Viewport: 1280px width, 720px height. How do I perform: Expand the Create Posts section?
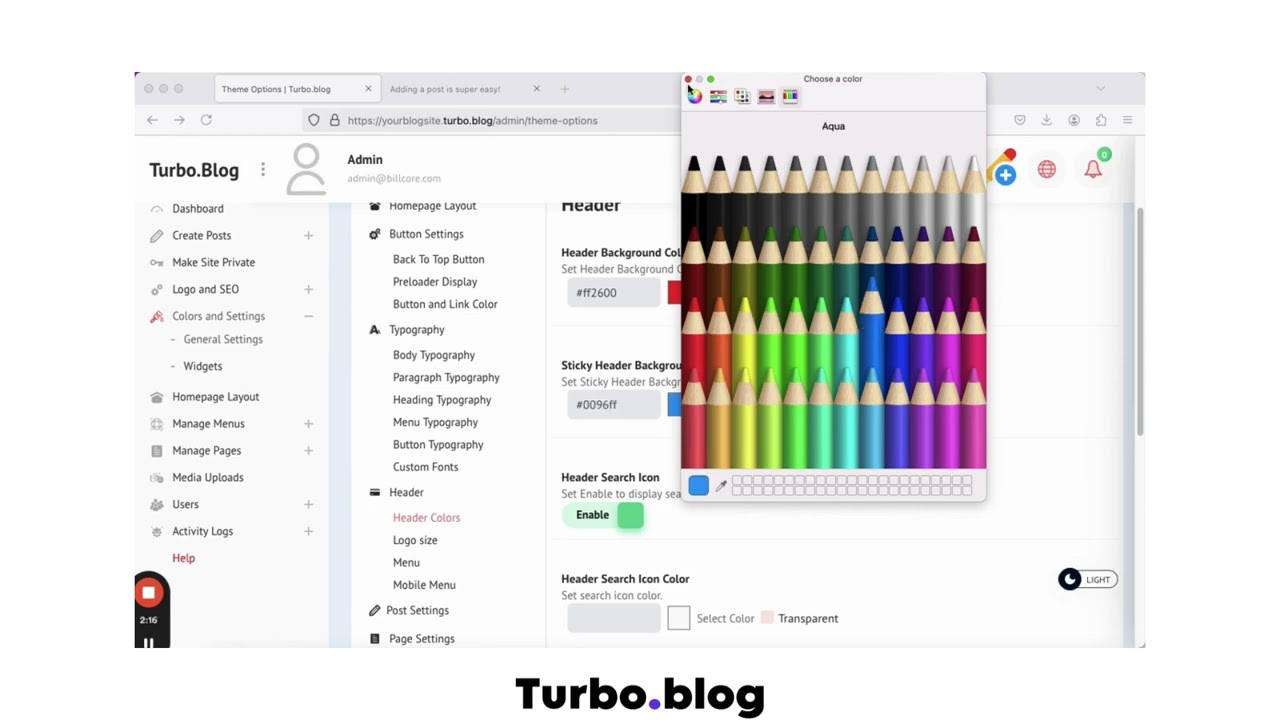[x=308, y=236]
